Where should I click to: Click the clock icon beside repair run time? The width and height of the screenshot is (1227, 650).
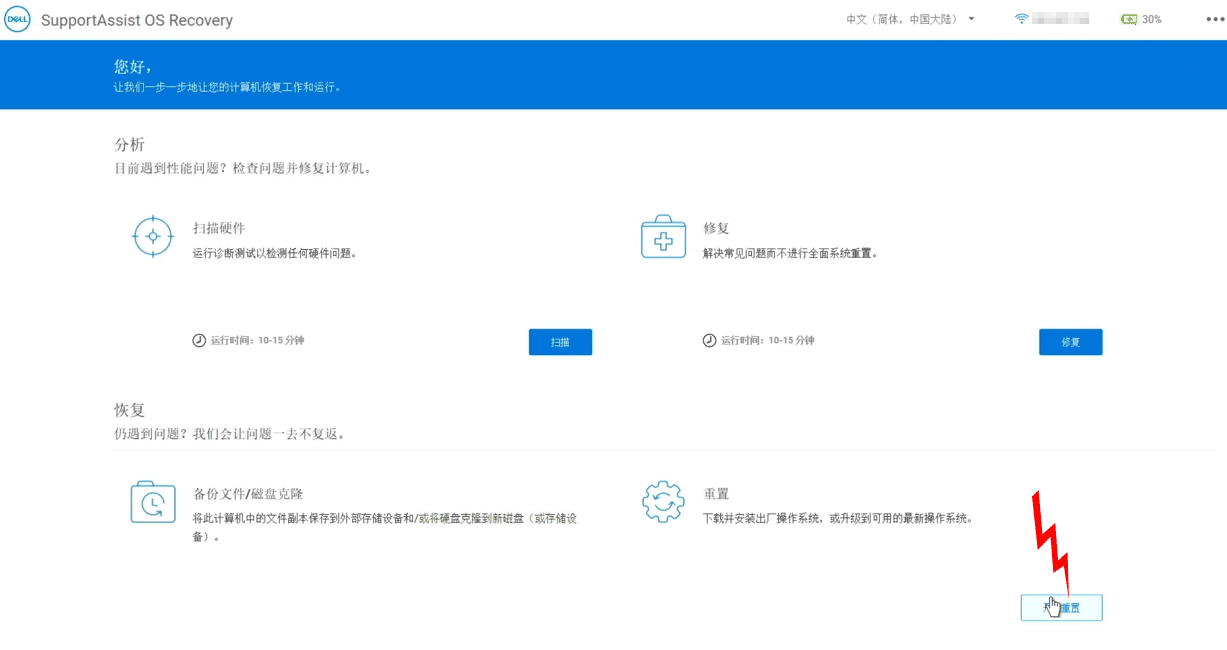point(709,341)
